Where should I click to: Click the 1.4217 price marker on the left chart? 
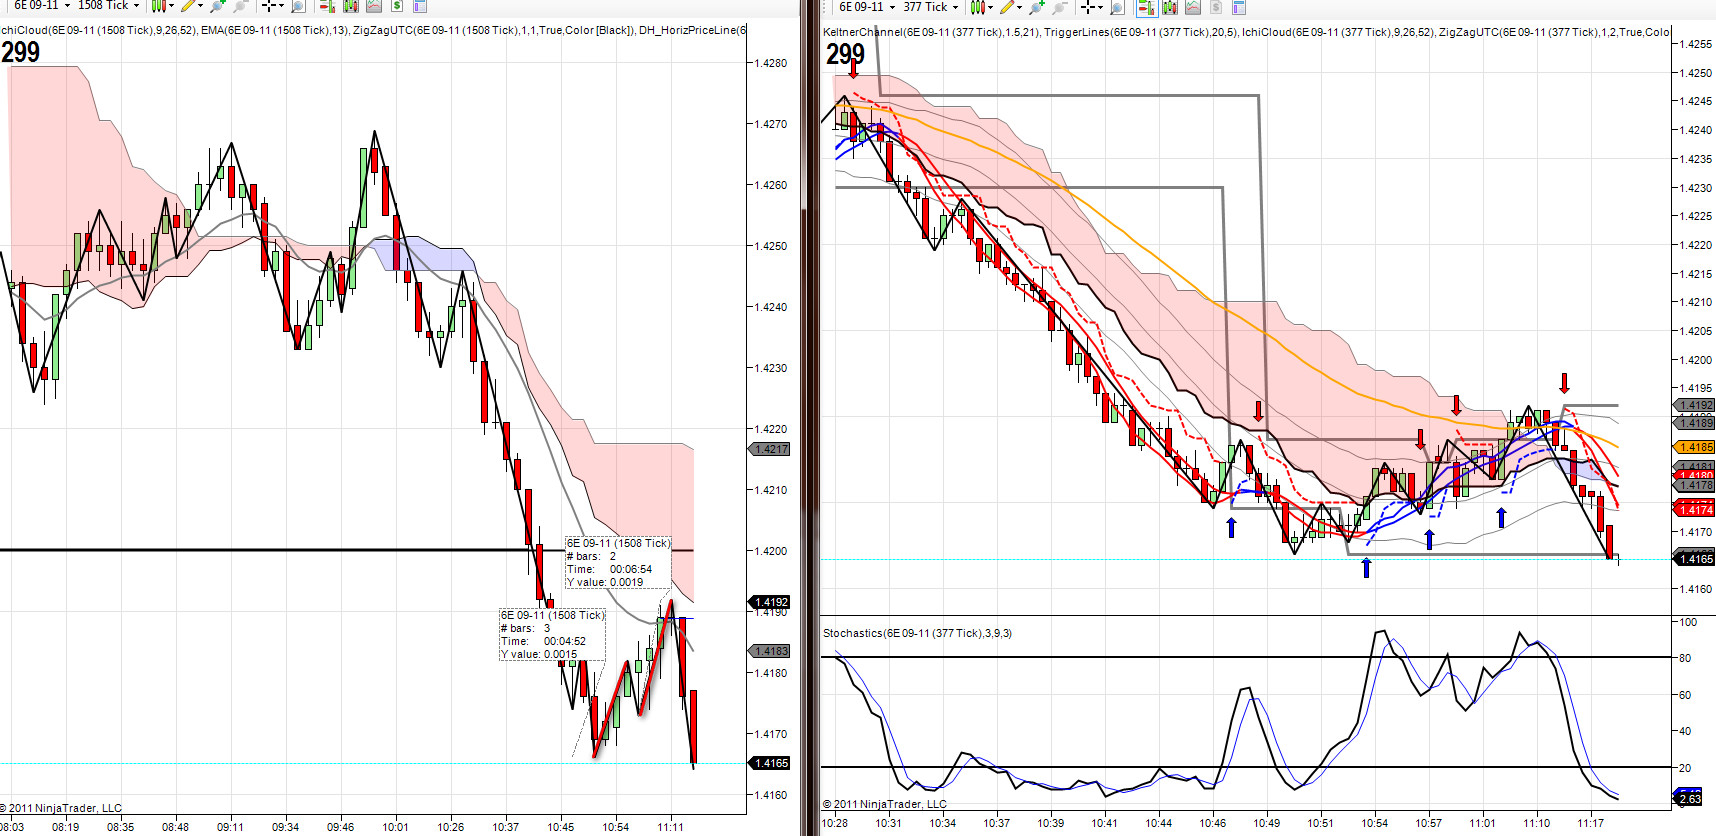point(770,449)
